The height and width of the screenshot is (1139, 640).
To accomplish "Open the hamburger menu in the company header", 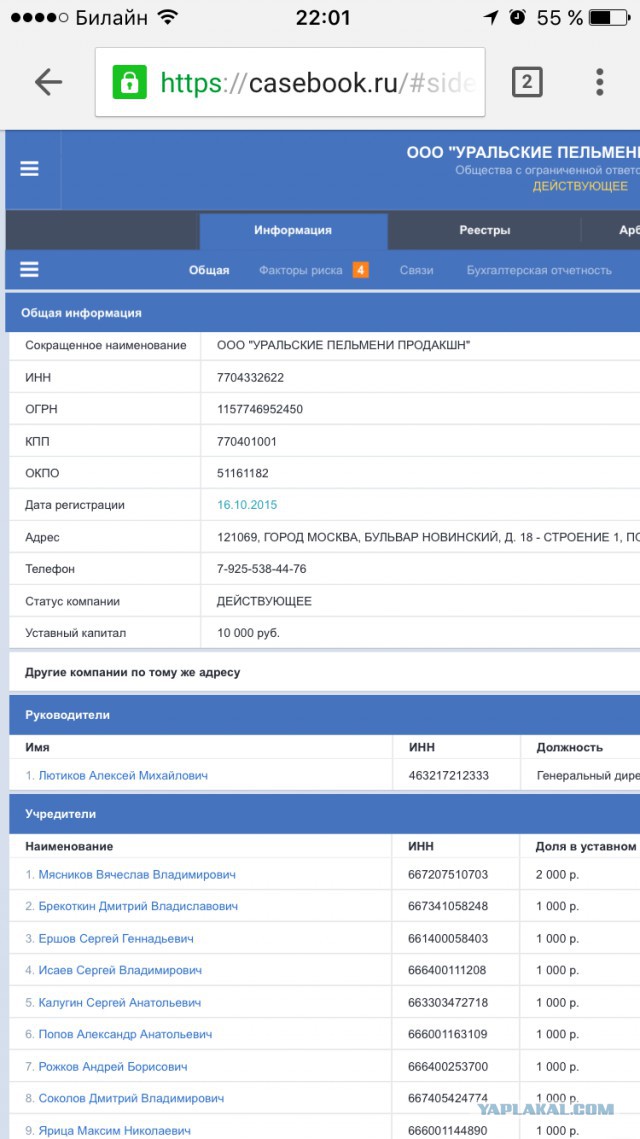I will click(x=29, y=169).
